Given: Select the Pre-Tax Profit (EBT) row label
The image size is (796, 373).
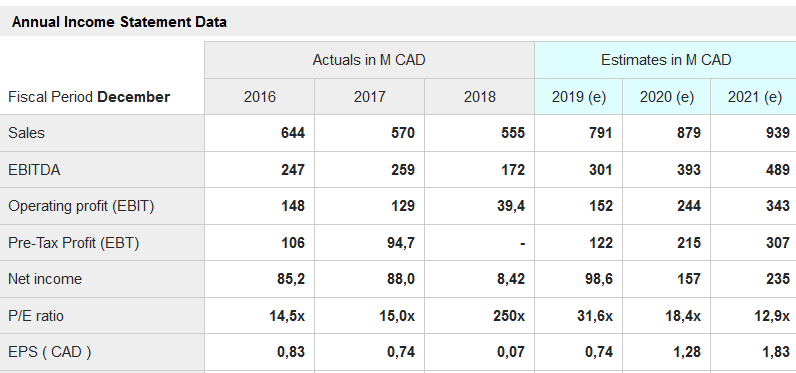Looking at the screenshot, I should (74, 243).
